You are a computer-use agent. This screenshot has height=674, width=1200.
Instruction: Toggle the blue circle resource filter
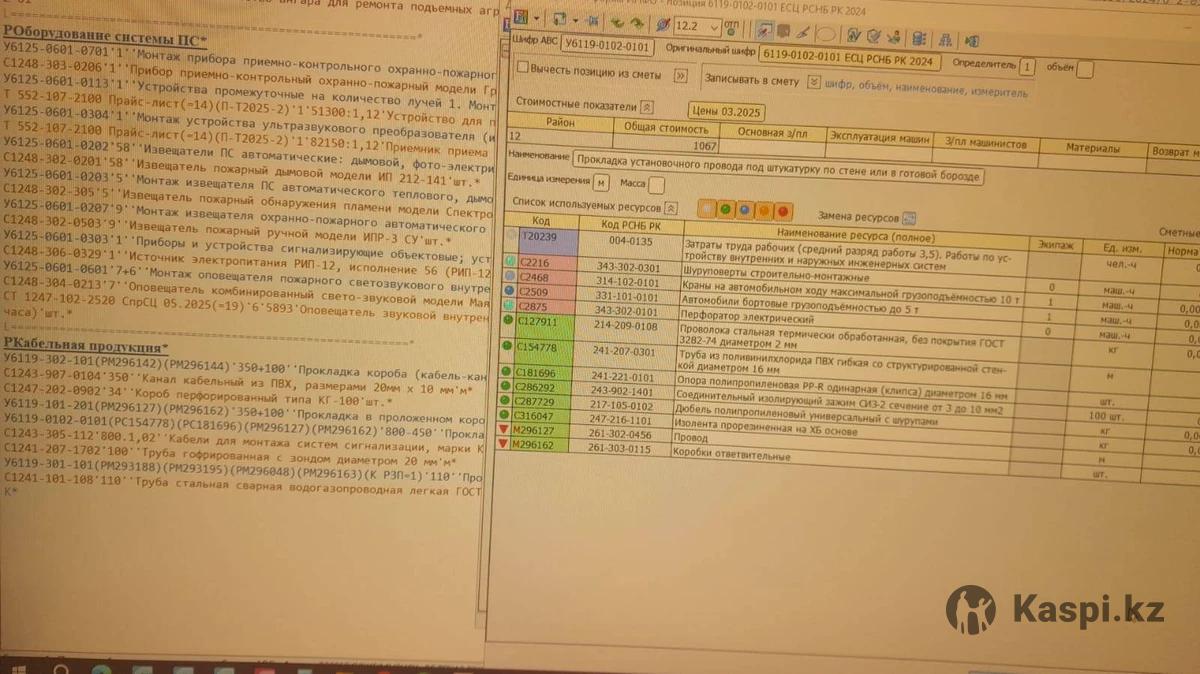(x=745, y=210)
